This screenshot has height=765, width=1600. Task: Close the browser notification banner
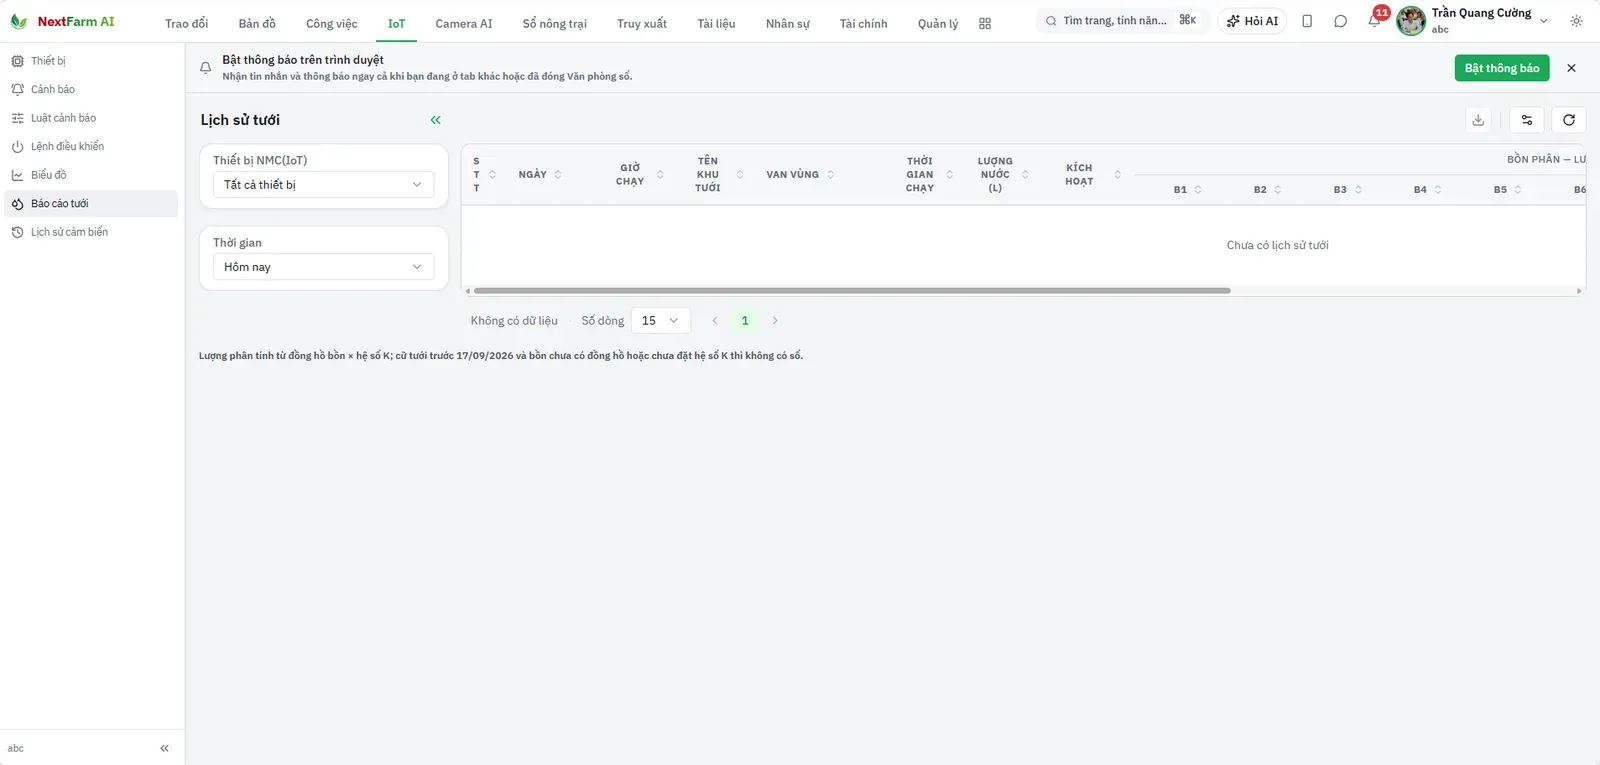point(1571,68)
